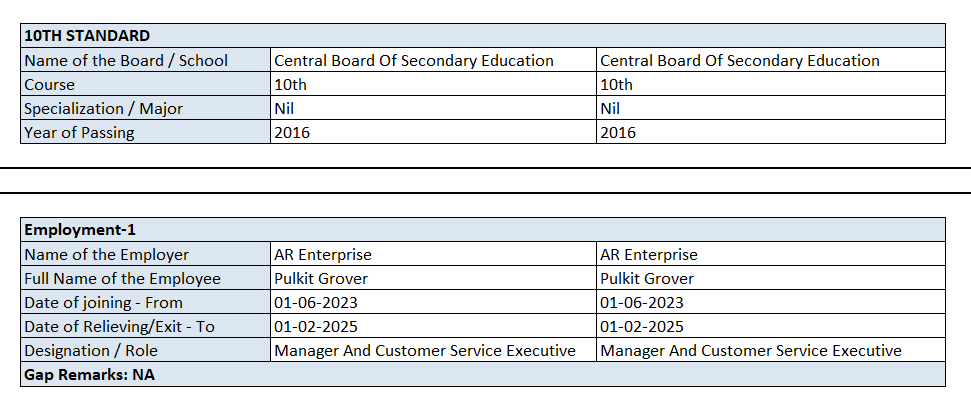Select the 'Name of the Board / School' label cell

[x=126, y=60]
